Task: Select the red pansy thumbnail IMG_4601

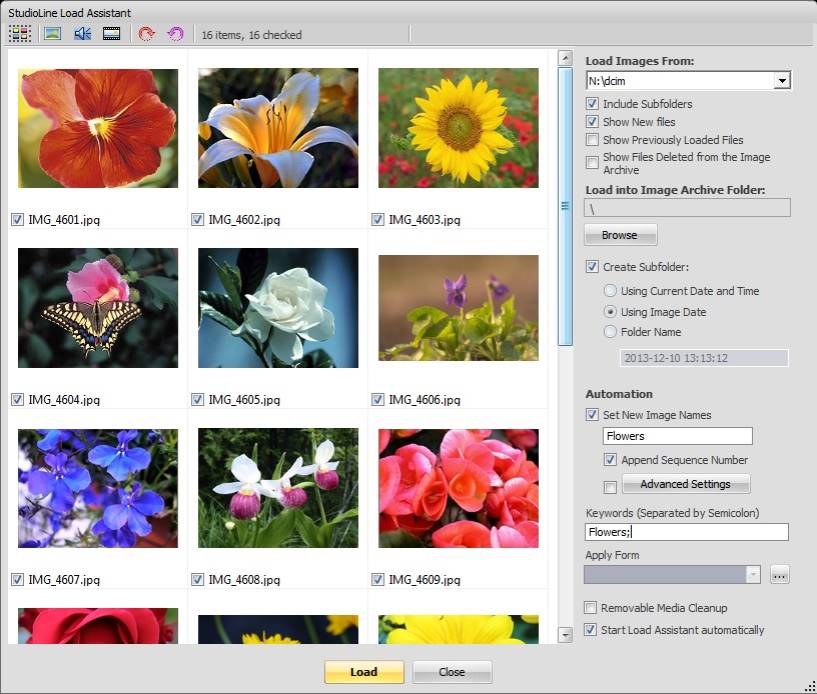Action: coord(98,128)
